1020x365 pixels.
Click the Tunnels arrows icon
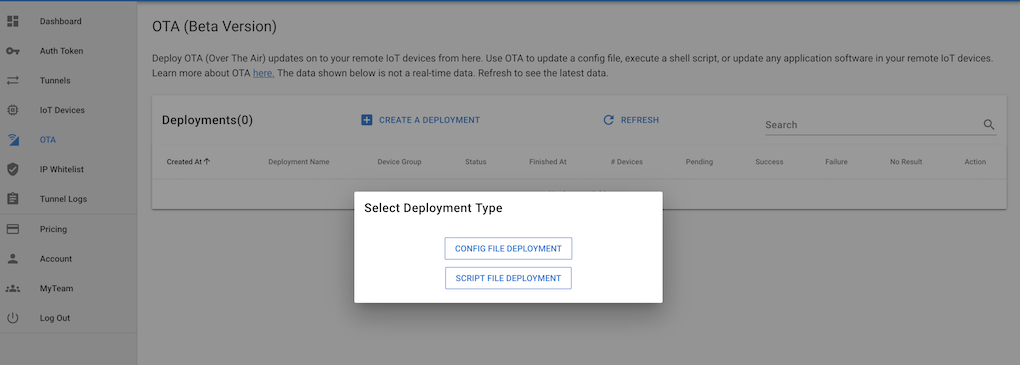(13, 81)
